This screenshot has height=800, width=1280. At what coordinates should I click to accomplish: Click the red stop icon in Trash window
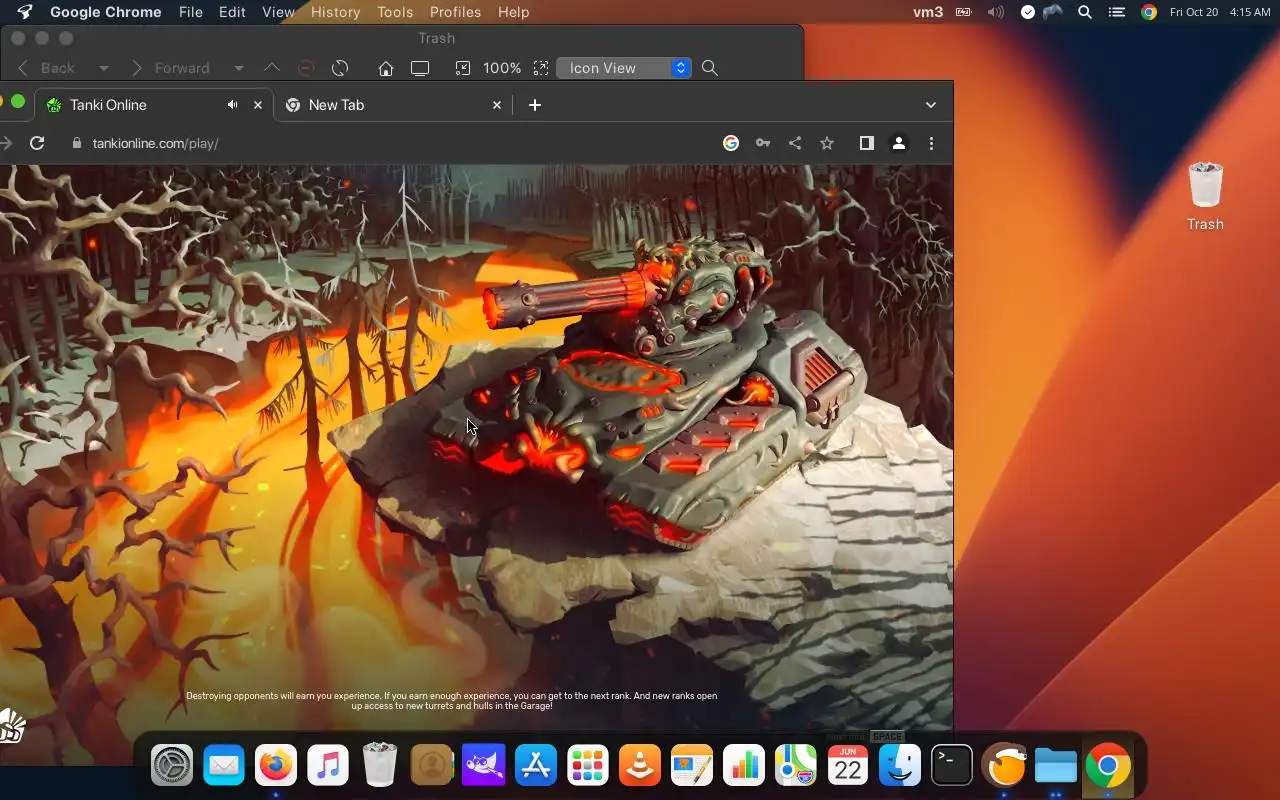pyautogui.click(x=306, y=68)
